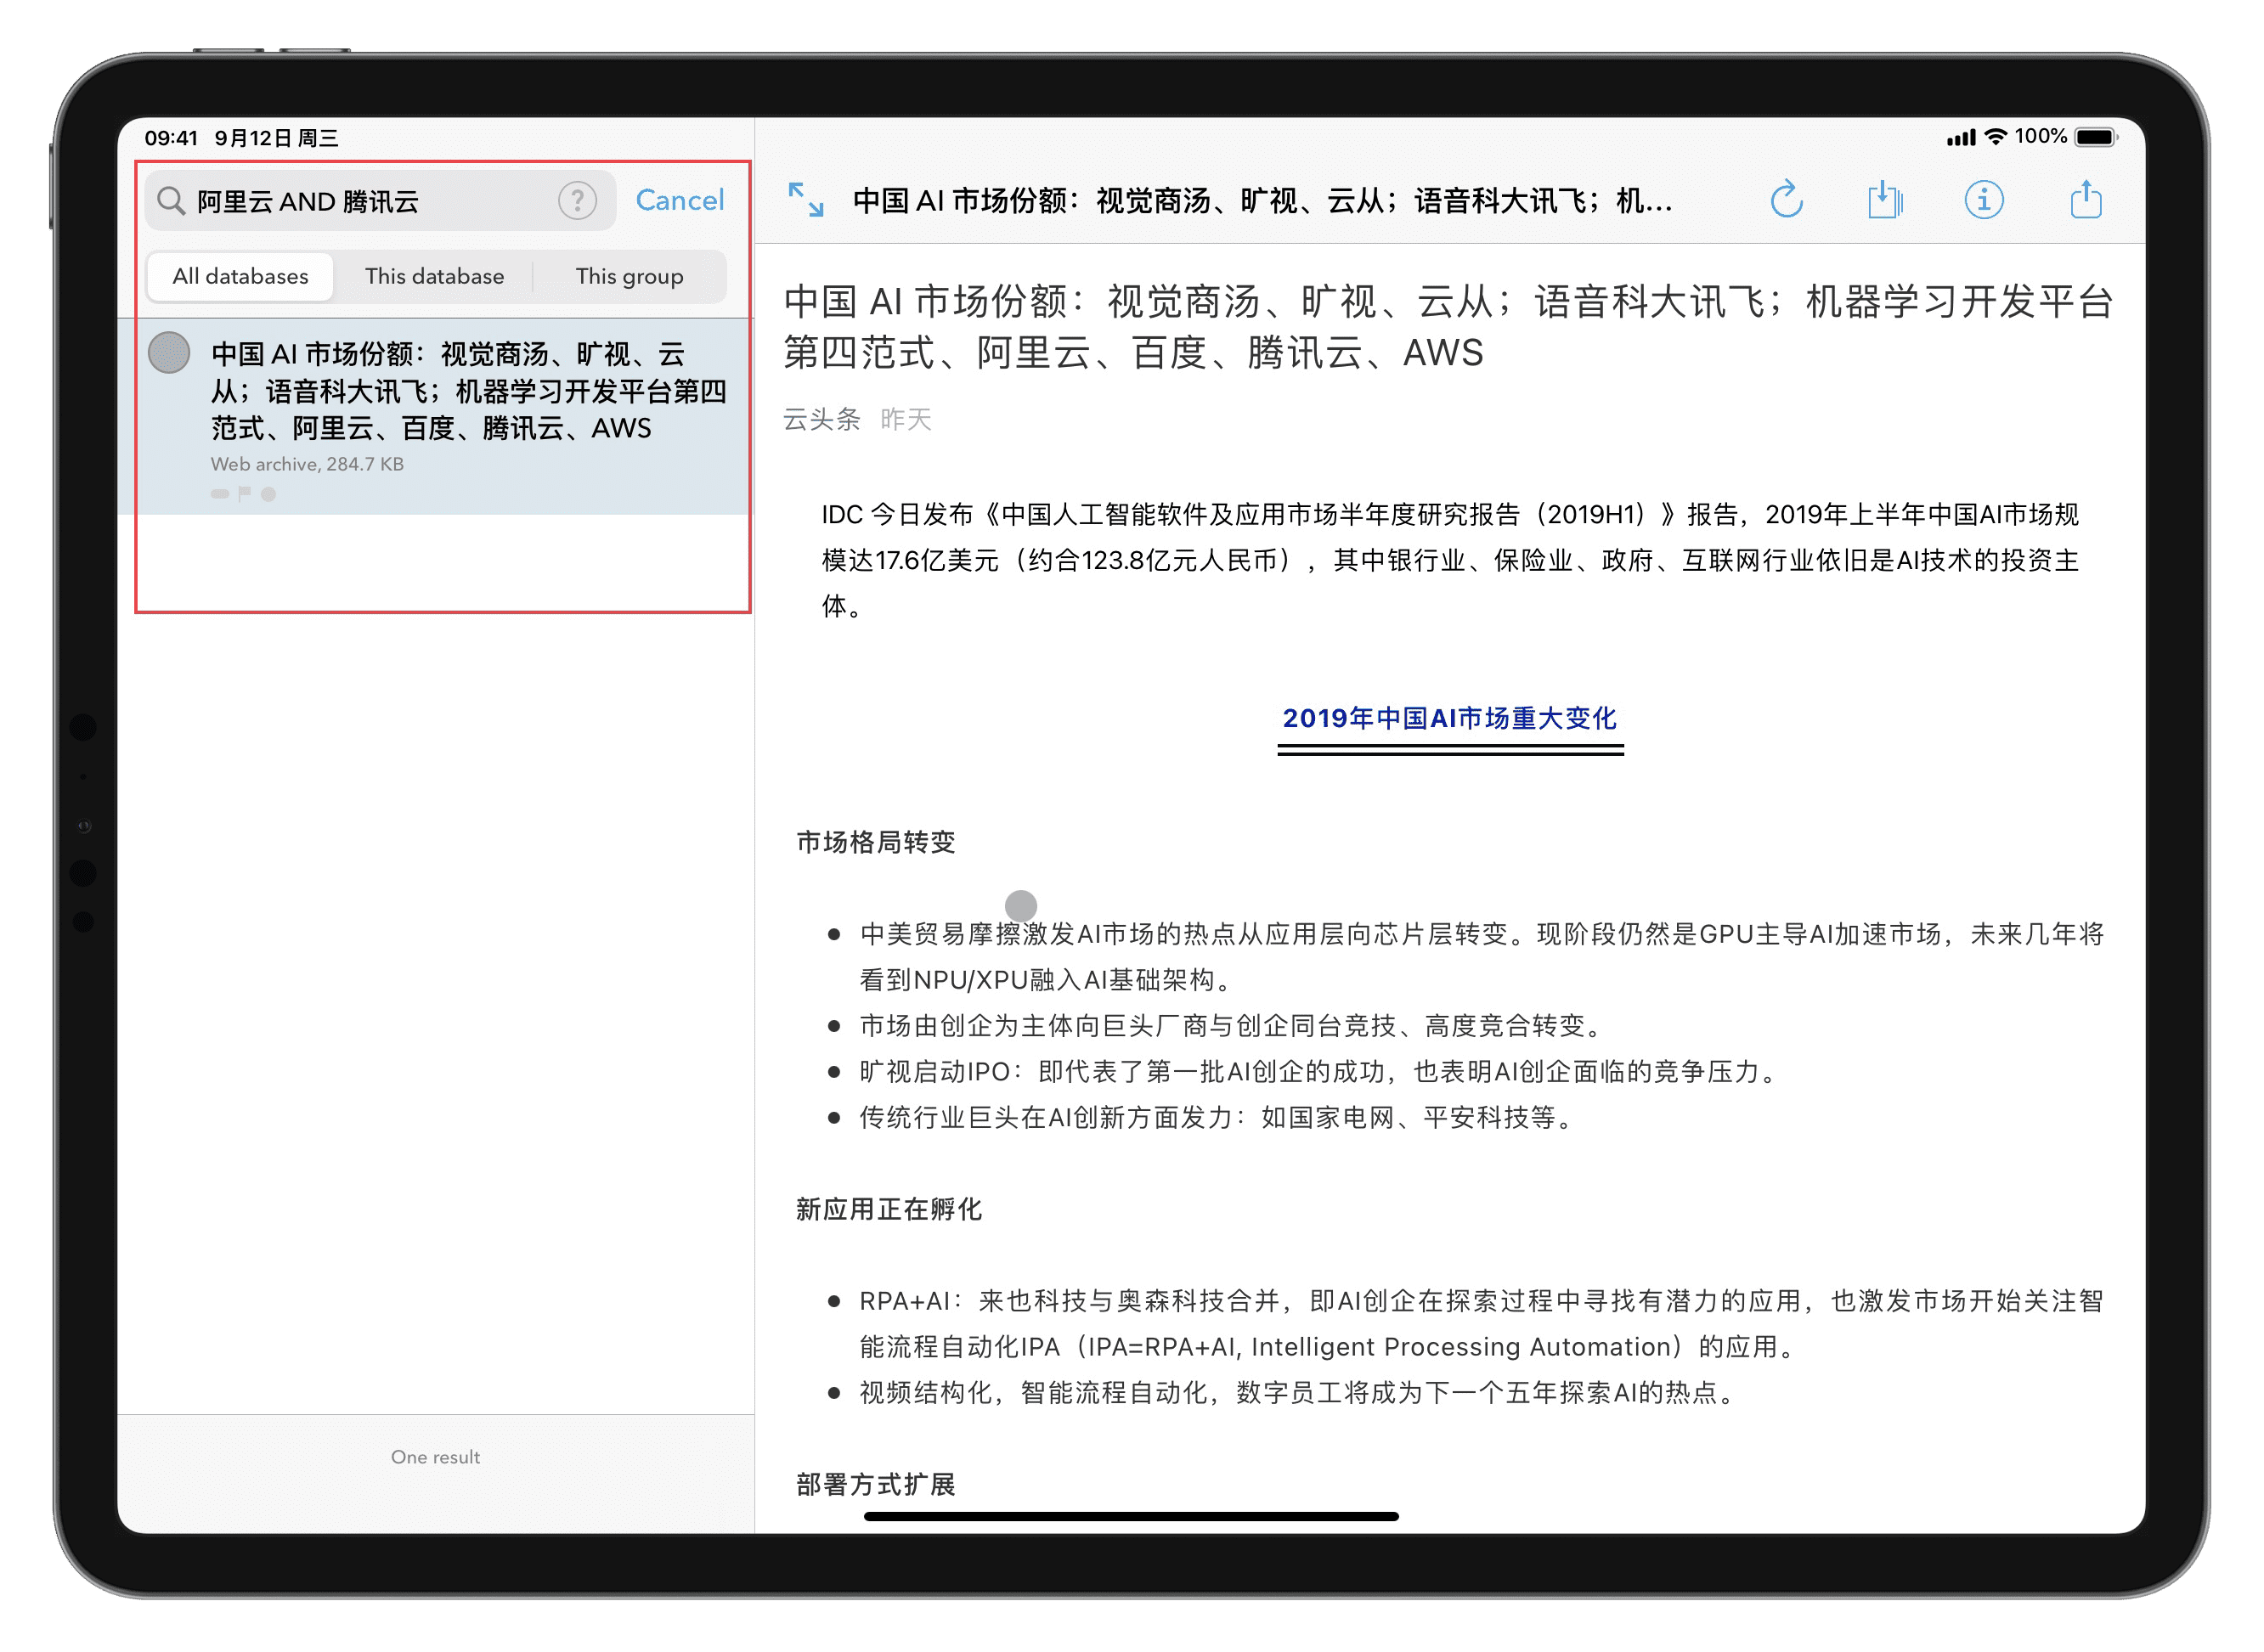Open search help question mark icon
This screenshot has height=1652, width=2264.
point(577,201)
